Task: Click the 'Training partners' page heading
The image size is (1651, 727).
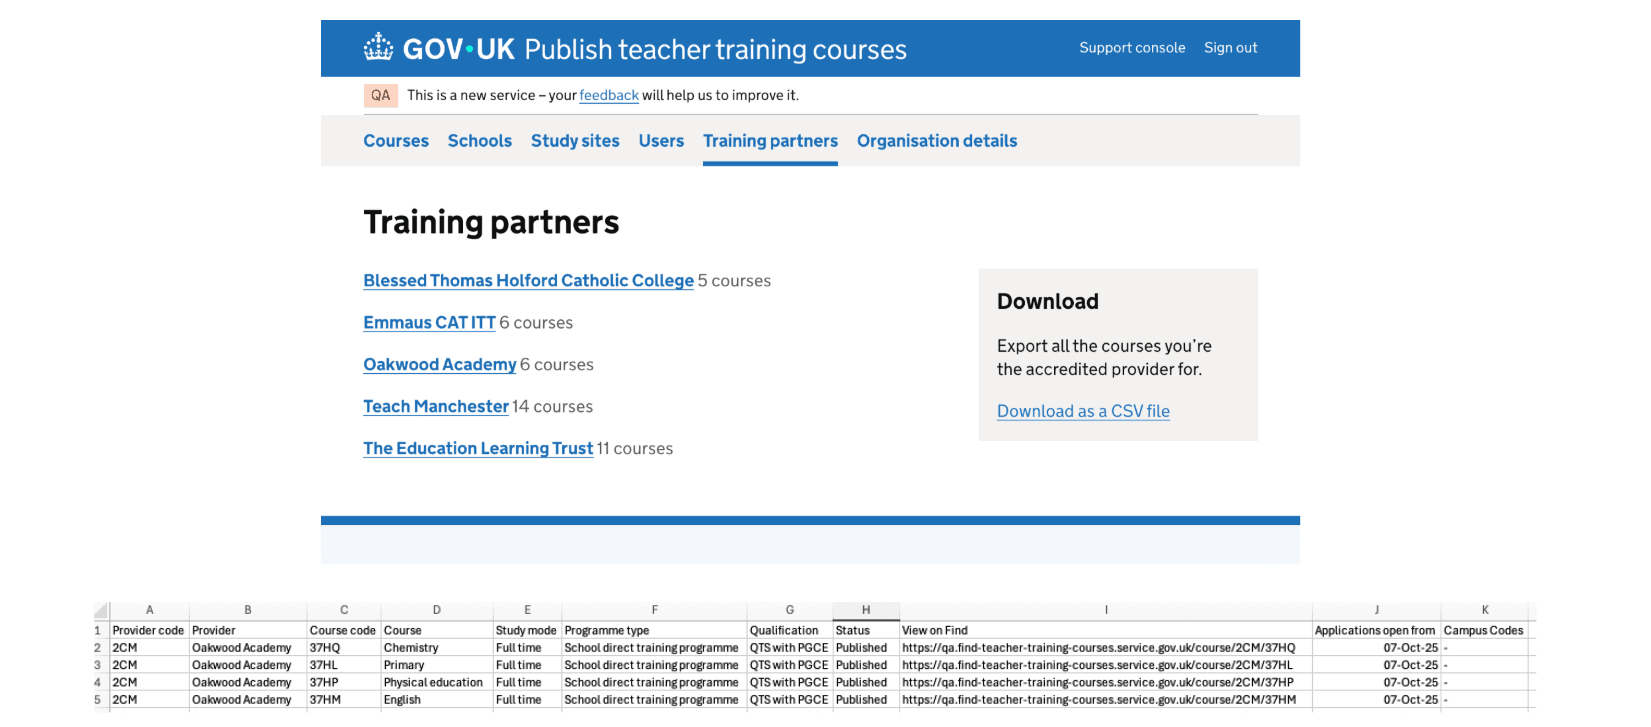Action: point(491,222)
